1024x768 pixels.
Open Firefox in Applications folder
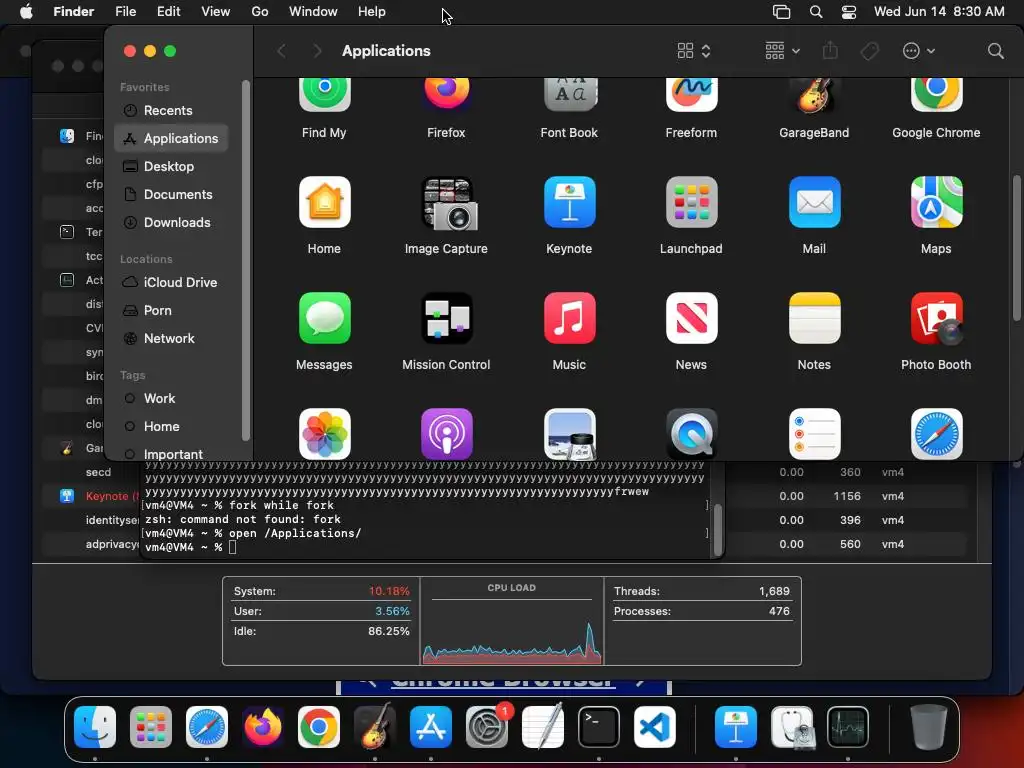447,95
